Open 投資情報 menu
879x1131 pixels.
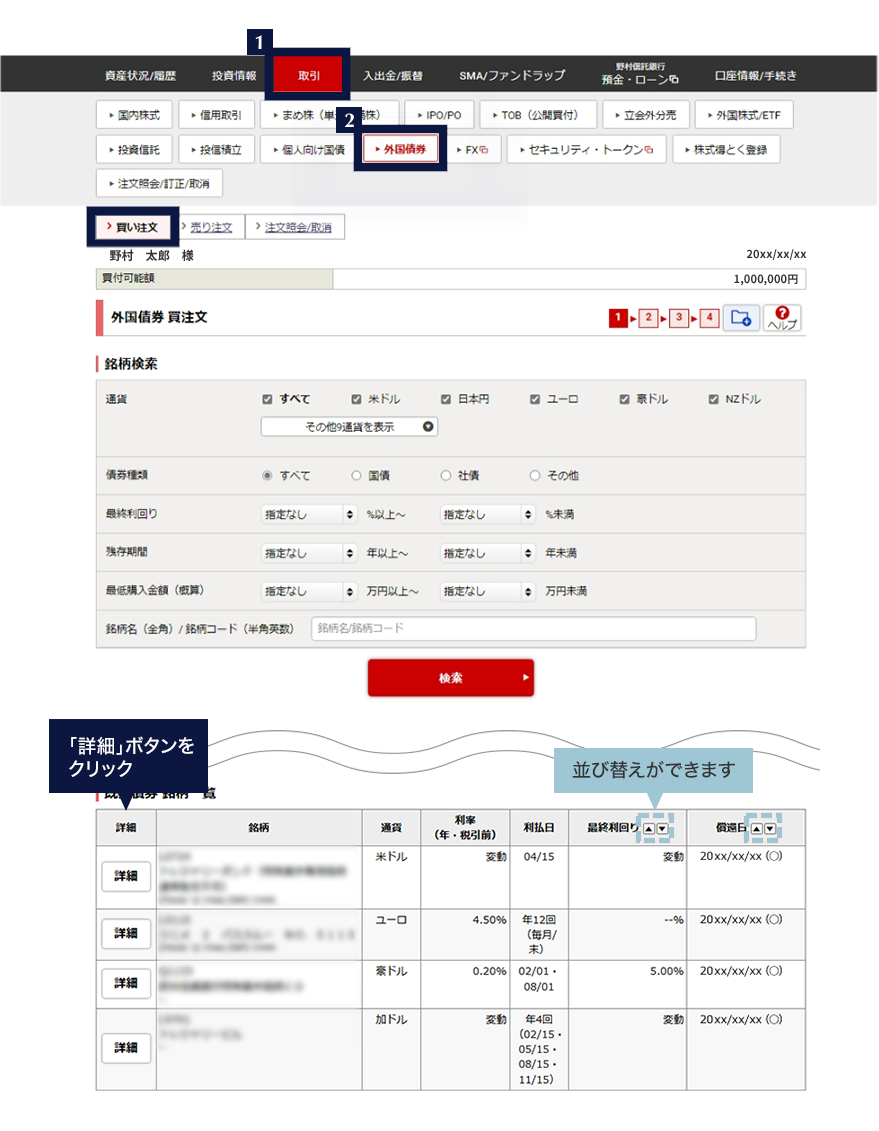tap(234, 75)
